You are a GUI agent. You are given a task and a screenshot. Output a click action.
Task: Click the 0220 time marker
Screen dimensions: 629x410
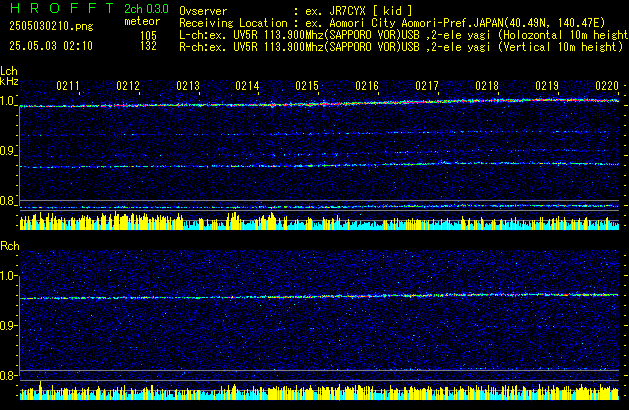tap(607, 86)
